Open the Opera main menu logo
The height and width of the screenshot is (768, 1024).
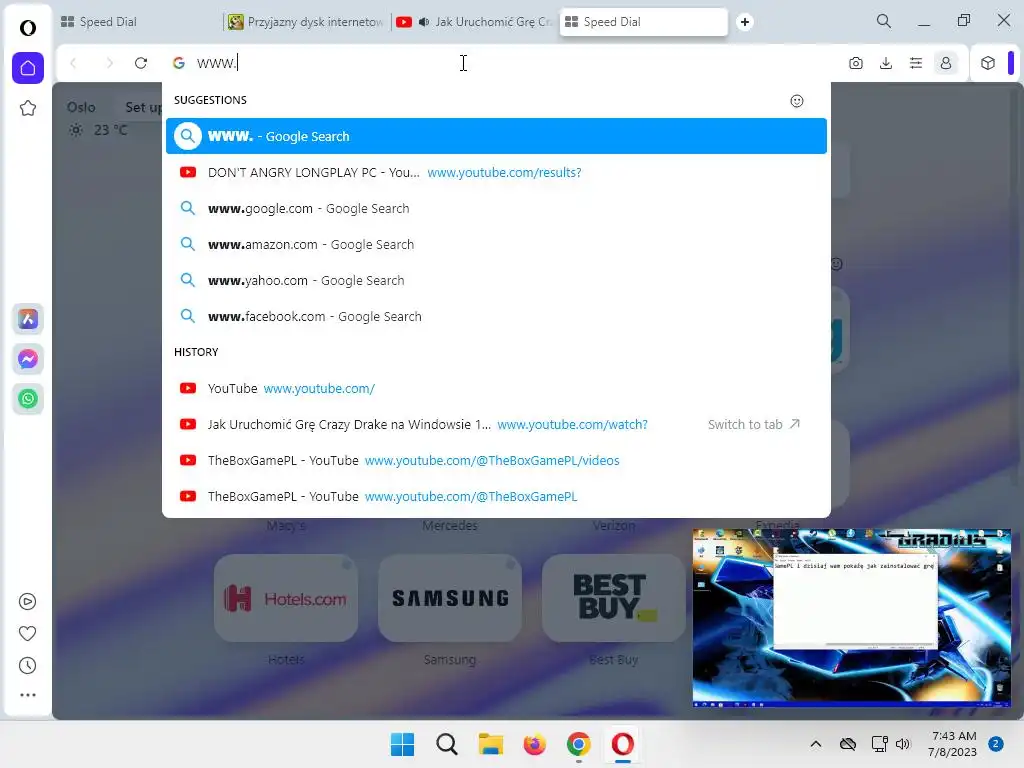pos(27,27)
